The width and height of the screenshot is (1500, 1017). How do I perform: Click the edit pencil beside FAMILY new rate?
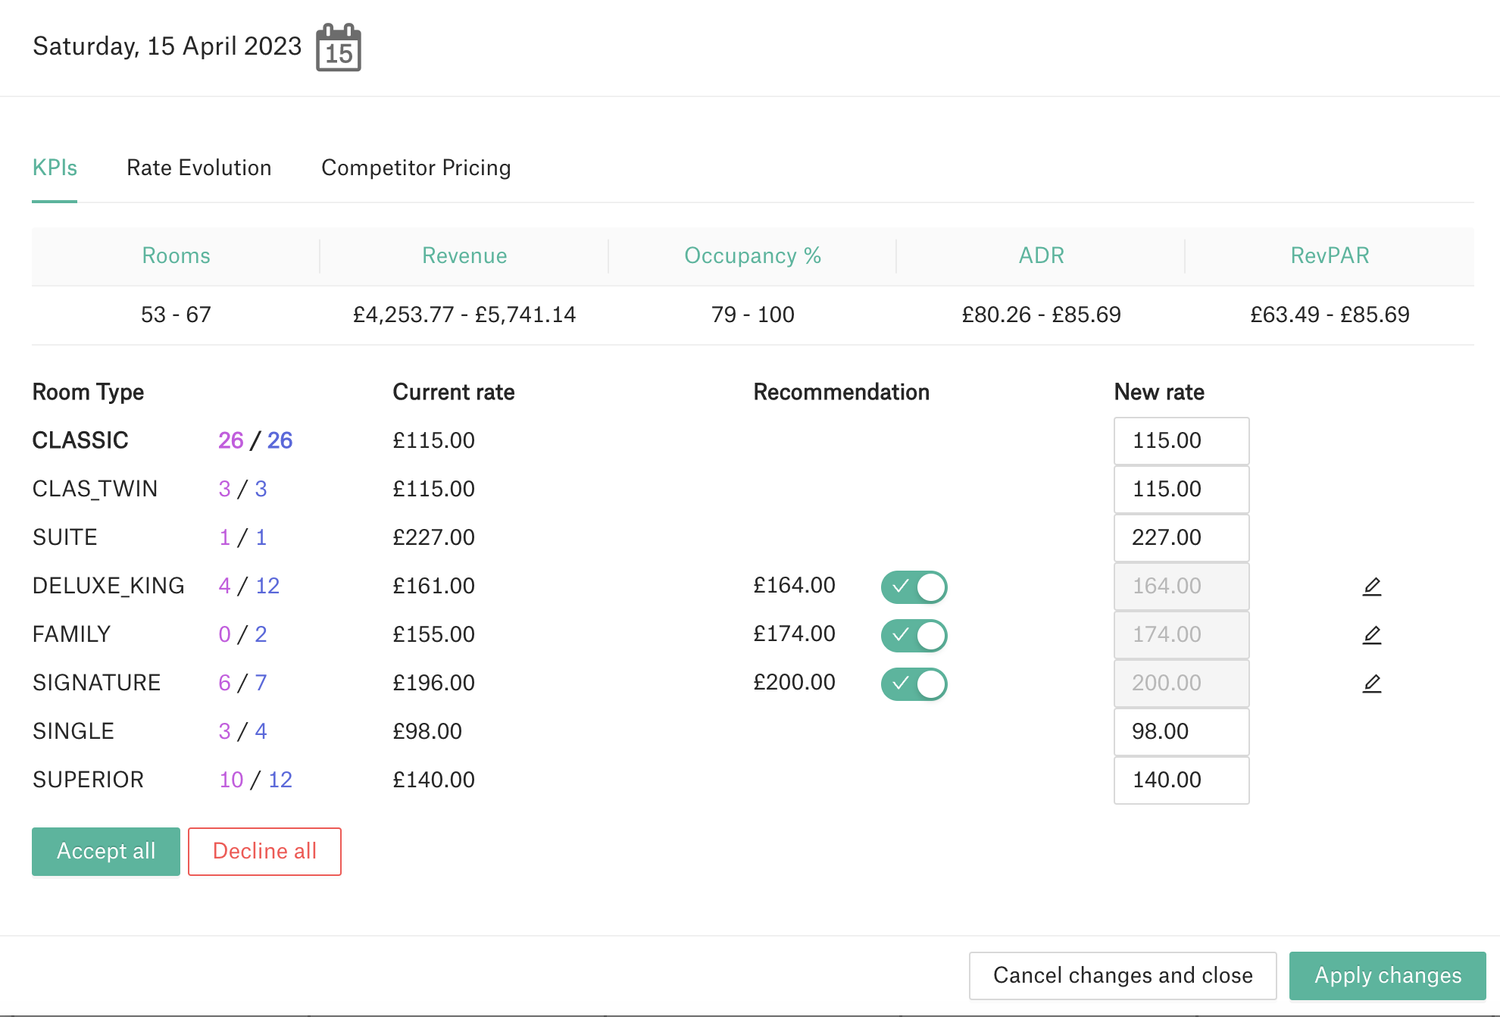click(x=1372, y=634)
